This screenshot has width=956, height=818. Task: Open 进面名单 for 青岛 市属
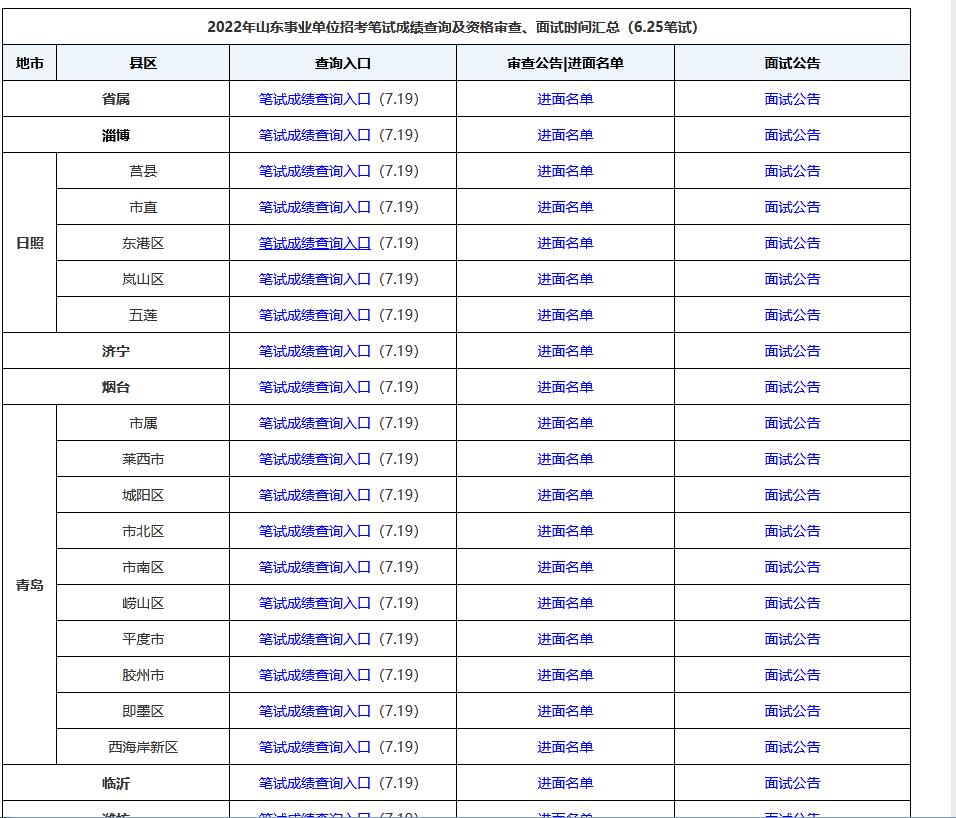(565, 422)
